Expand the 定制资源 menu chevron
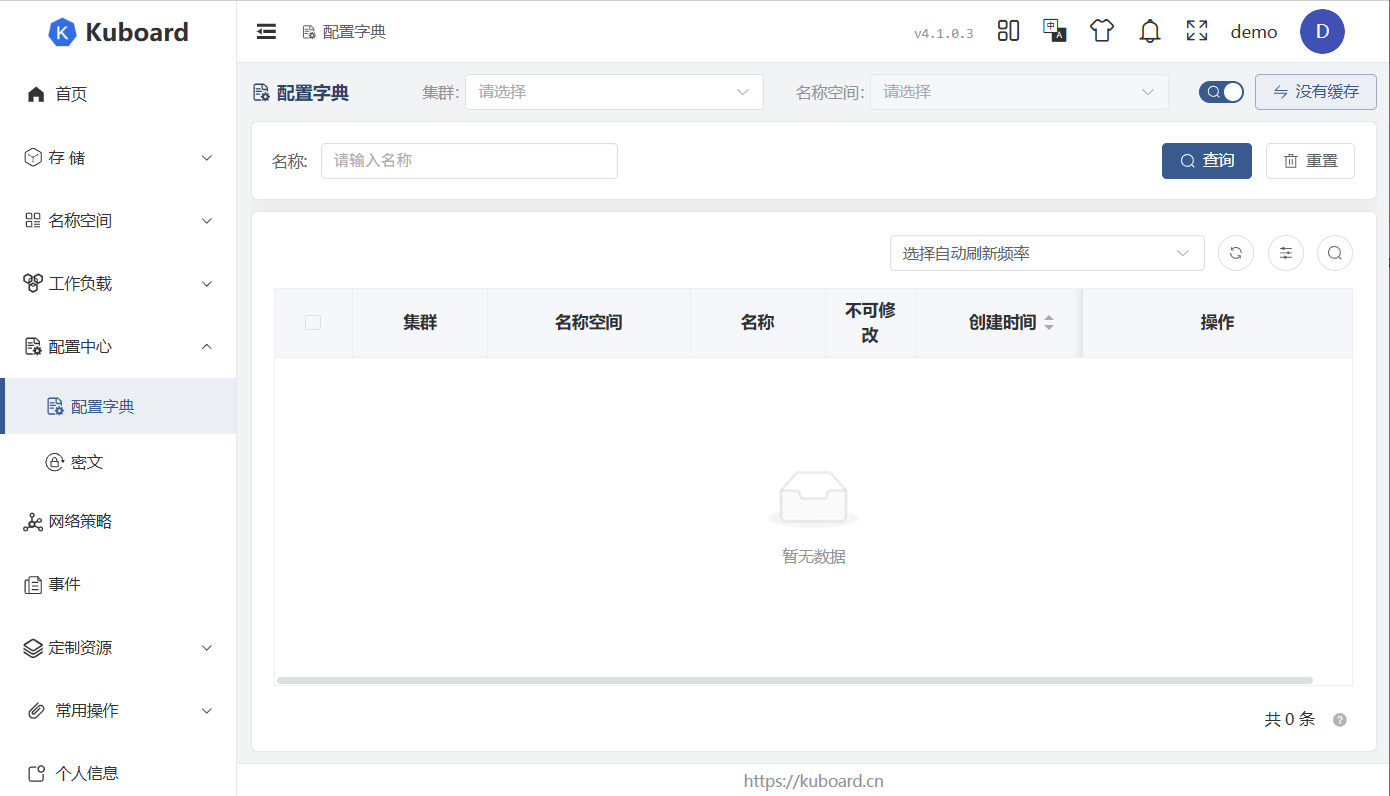 point(207,648)
